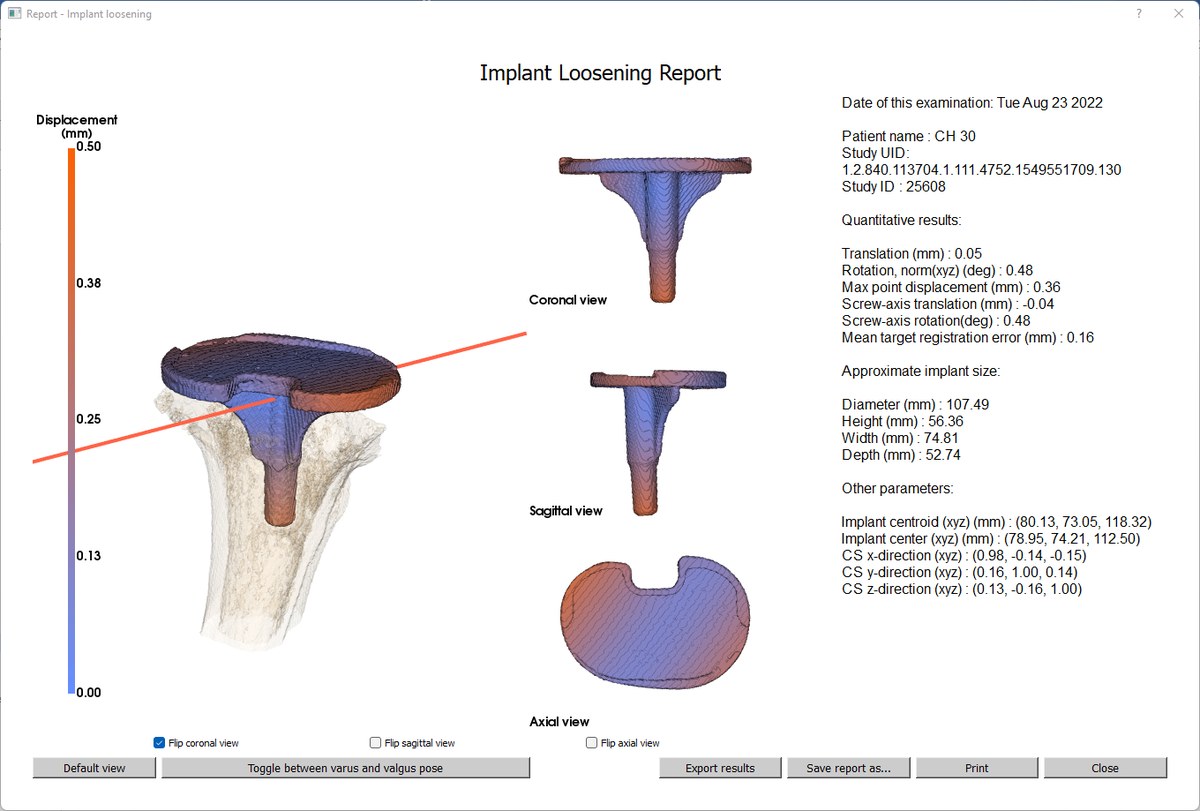1200x811 pixels.
Task: Click 'Screw-axis rotation(deg) : 0.48' line
Action: (936, 321)
